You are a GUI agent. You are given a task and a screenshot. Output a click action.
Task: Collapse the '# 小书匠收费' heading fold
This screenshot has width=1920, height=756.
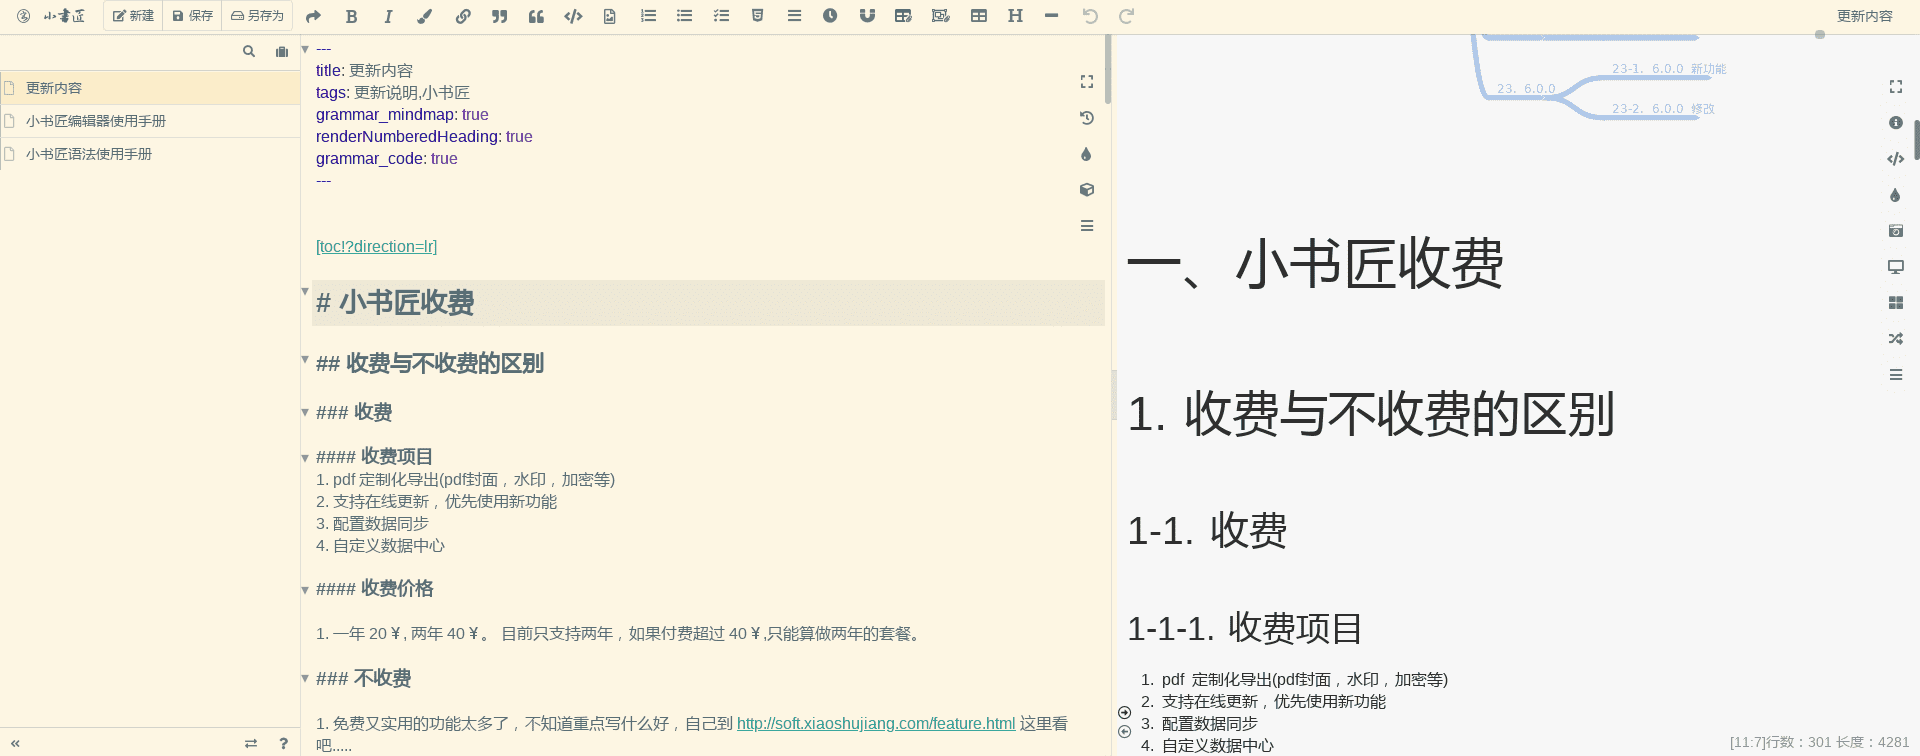305,291
